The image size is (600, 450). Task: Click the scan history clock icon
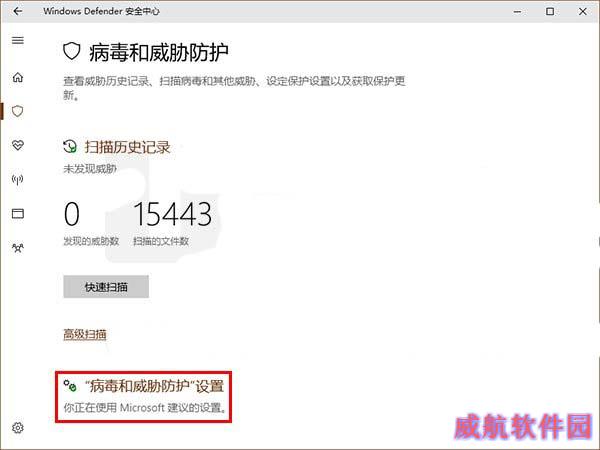70,147
